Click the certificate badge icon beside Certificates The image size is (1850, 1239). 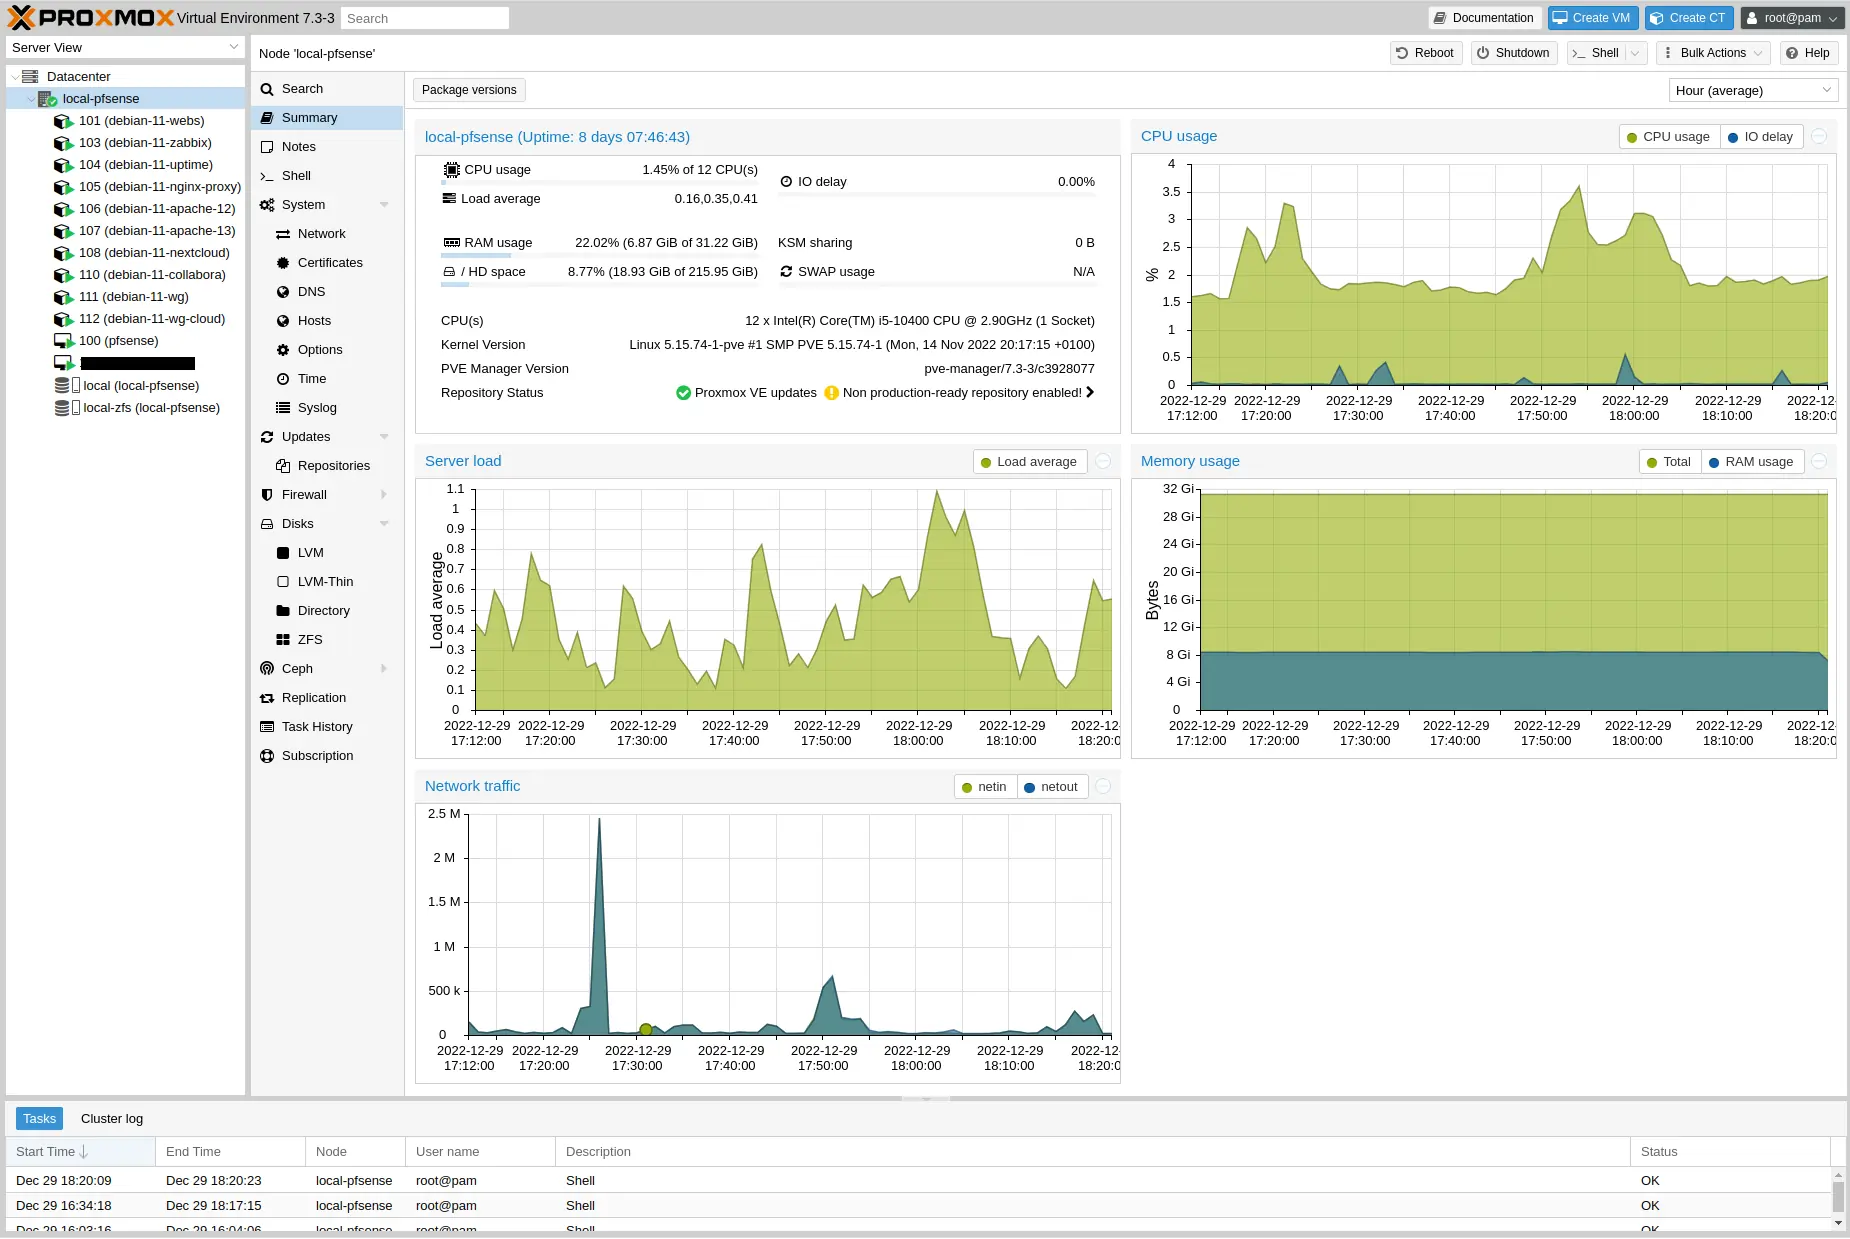click(283, 263)
